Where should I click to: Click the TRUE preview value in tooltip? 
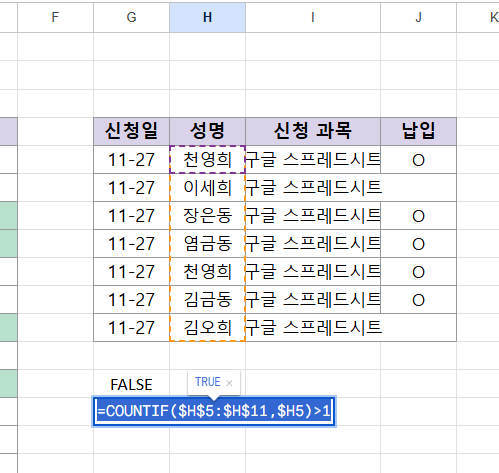(208, 382)
